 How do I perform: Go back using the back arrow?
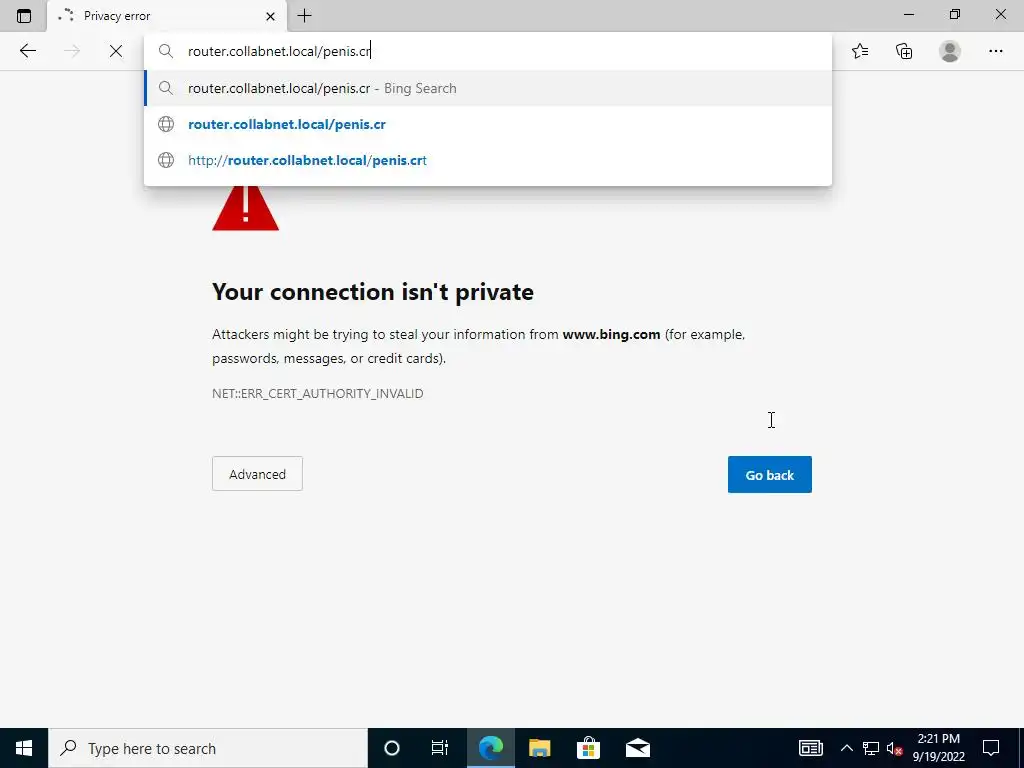pyautogui.click(x=27, y=51)
